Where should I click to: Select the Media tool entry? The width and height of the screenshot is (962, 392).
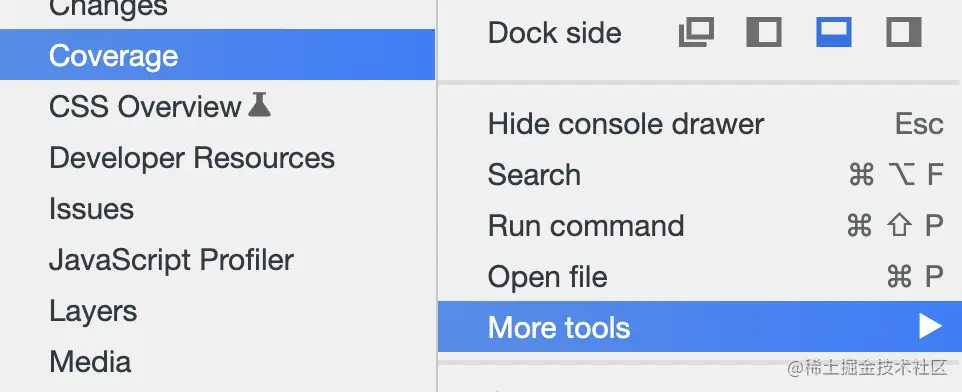(x=90, y=362)
